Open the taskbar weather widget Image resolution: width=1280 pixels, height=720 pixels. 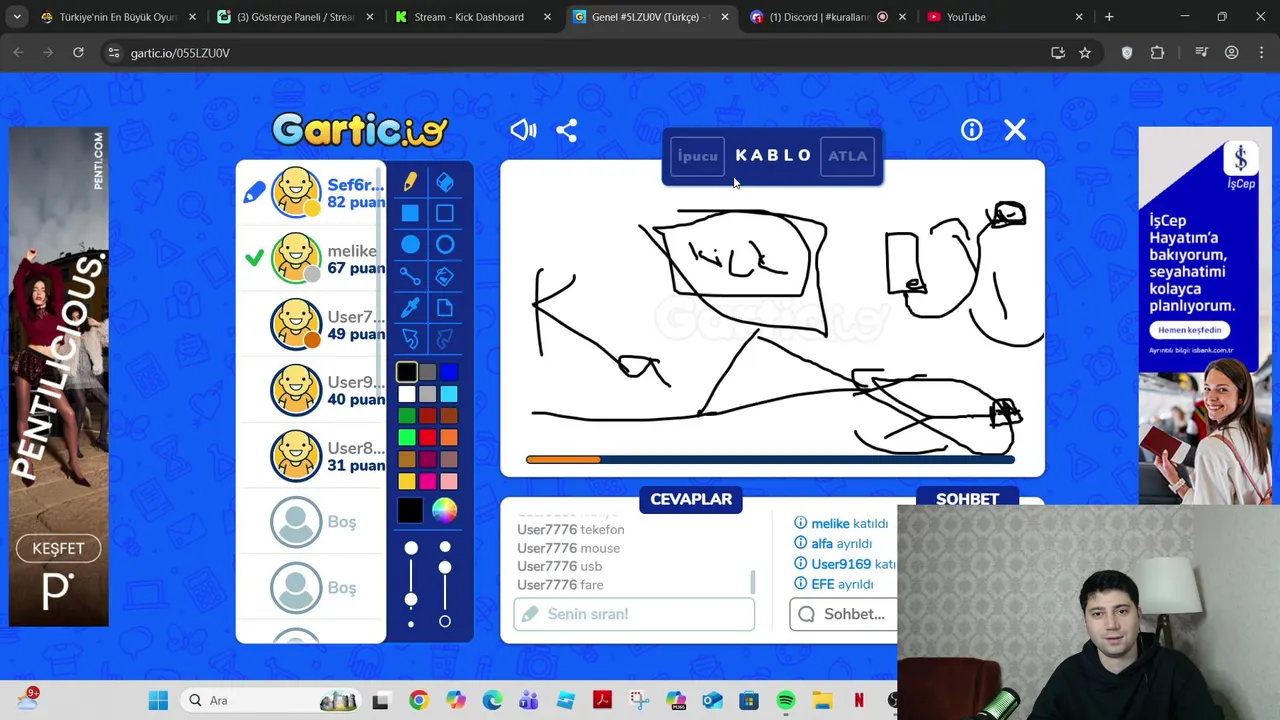(x=27, y=699)
